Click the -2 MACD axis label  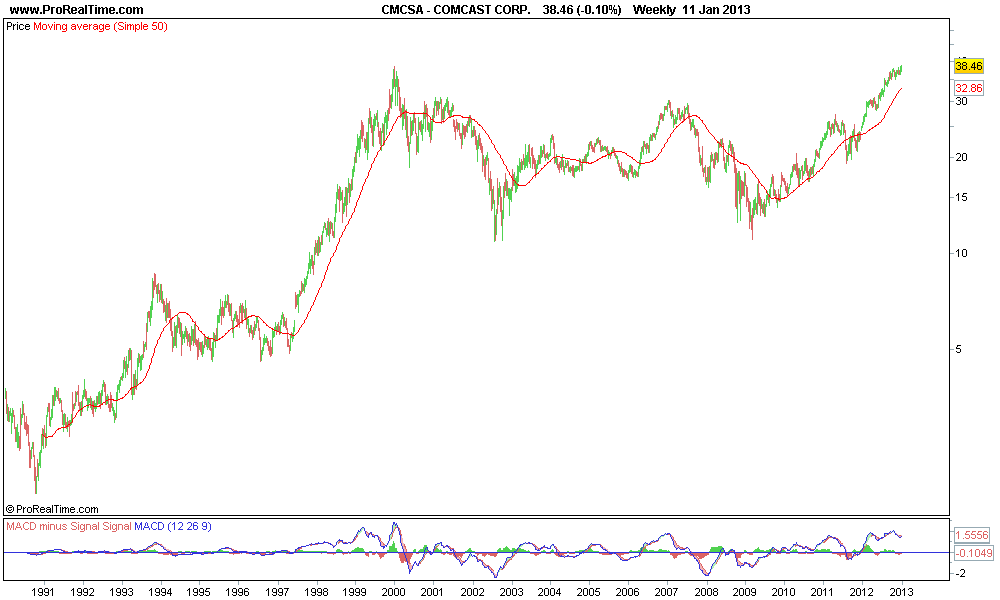click(x=960, y=574)
